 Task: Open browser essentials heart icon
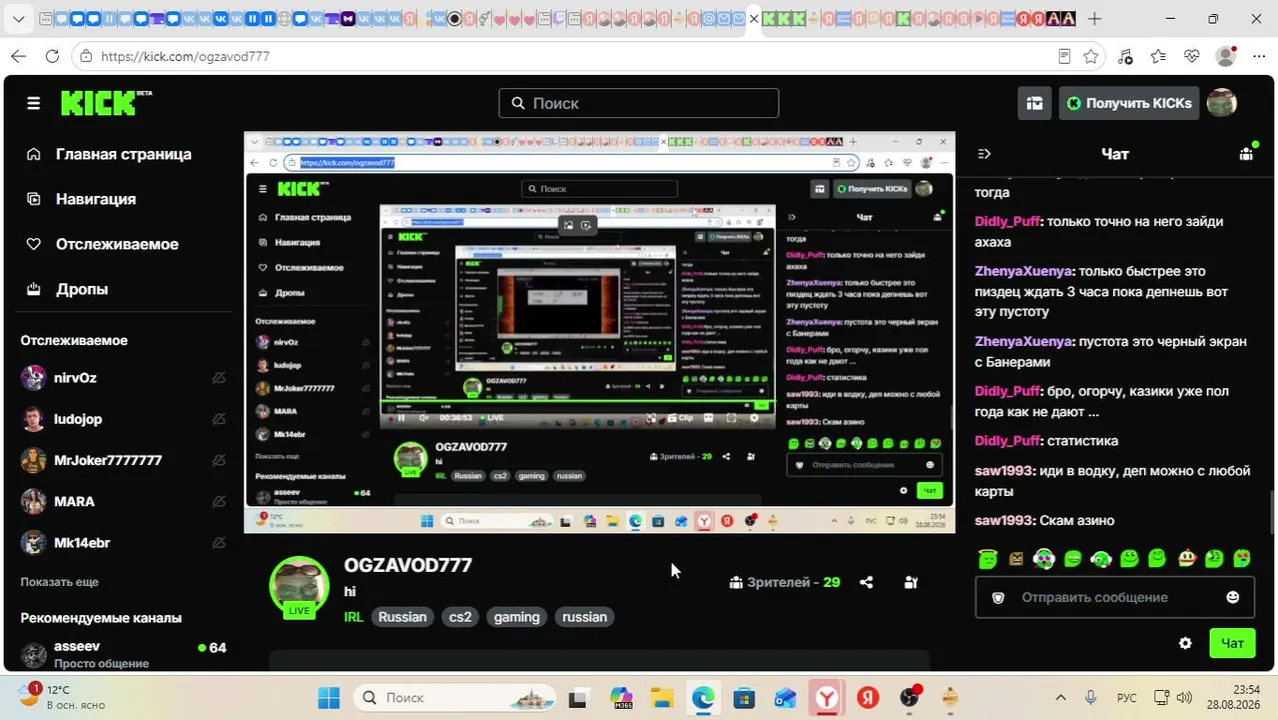pyautogui.click(x=1191, y=56)
